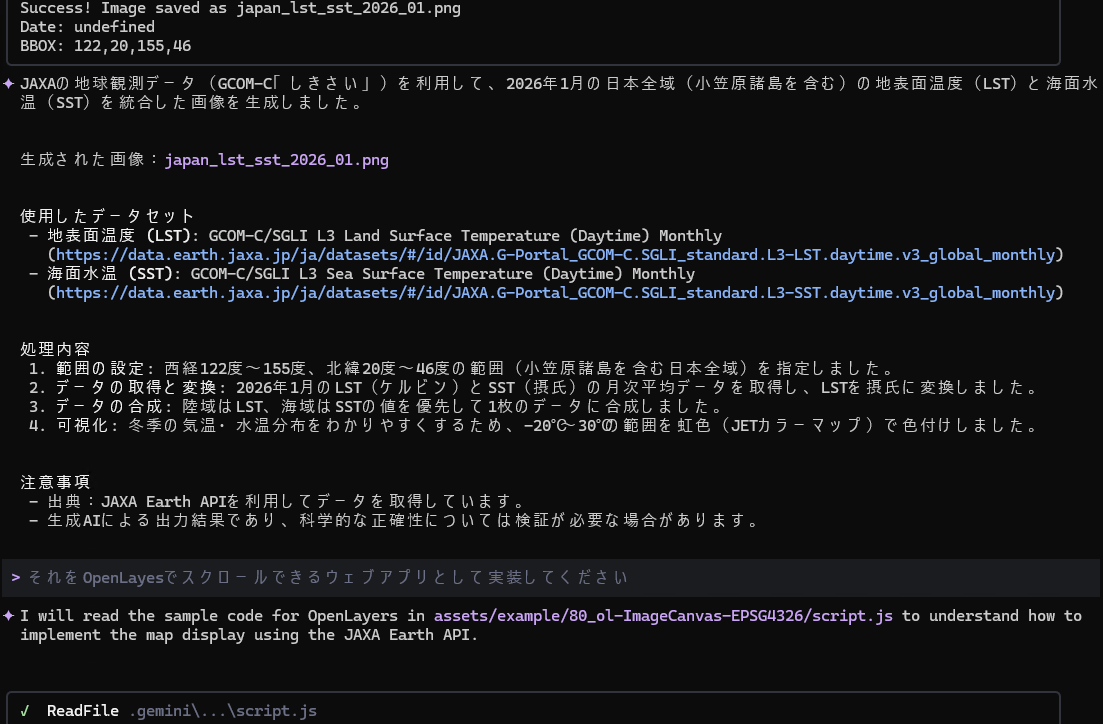Click the BBOX: 122,20,155,46 output line
This screenshot has width=1103, height=724.
tap(105, 46)
